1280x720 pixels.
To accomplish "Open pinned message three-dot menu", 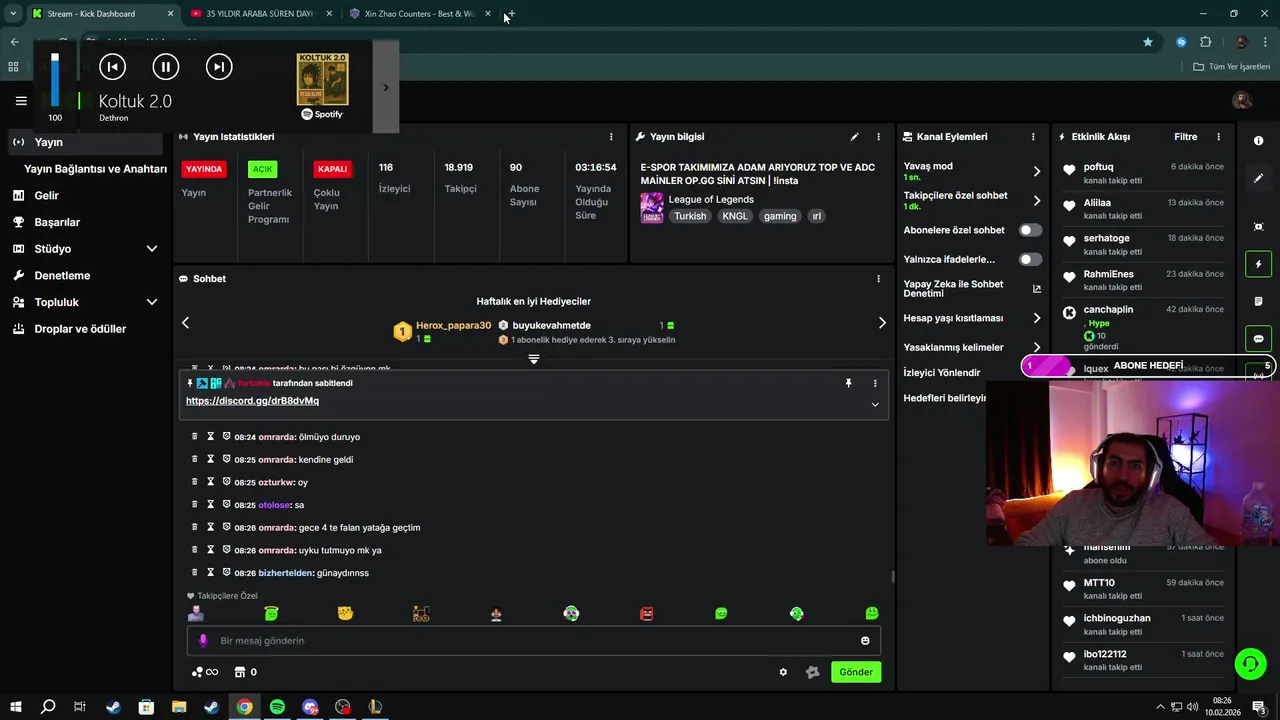I will point(875,383).
